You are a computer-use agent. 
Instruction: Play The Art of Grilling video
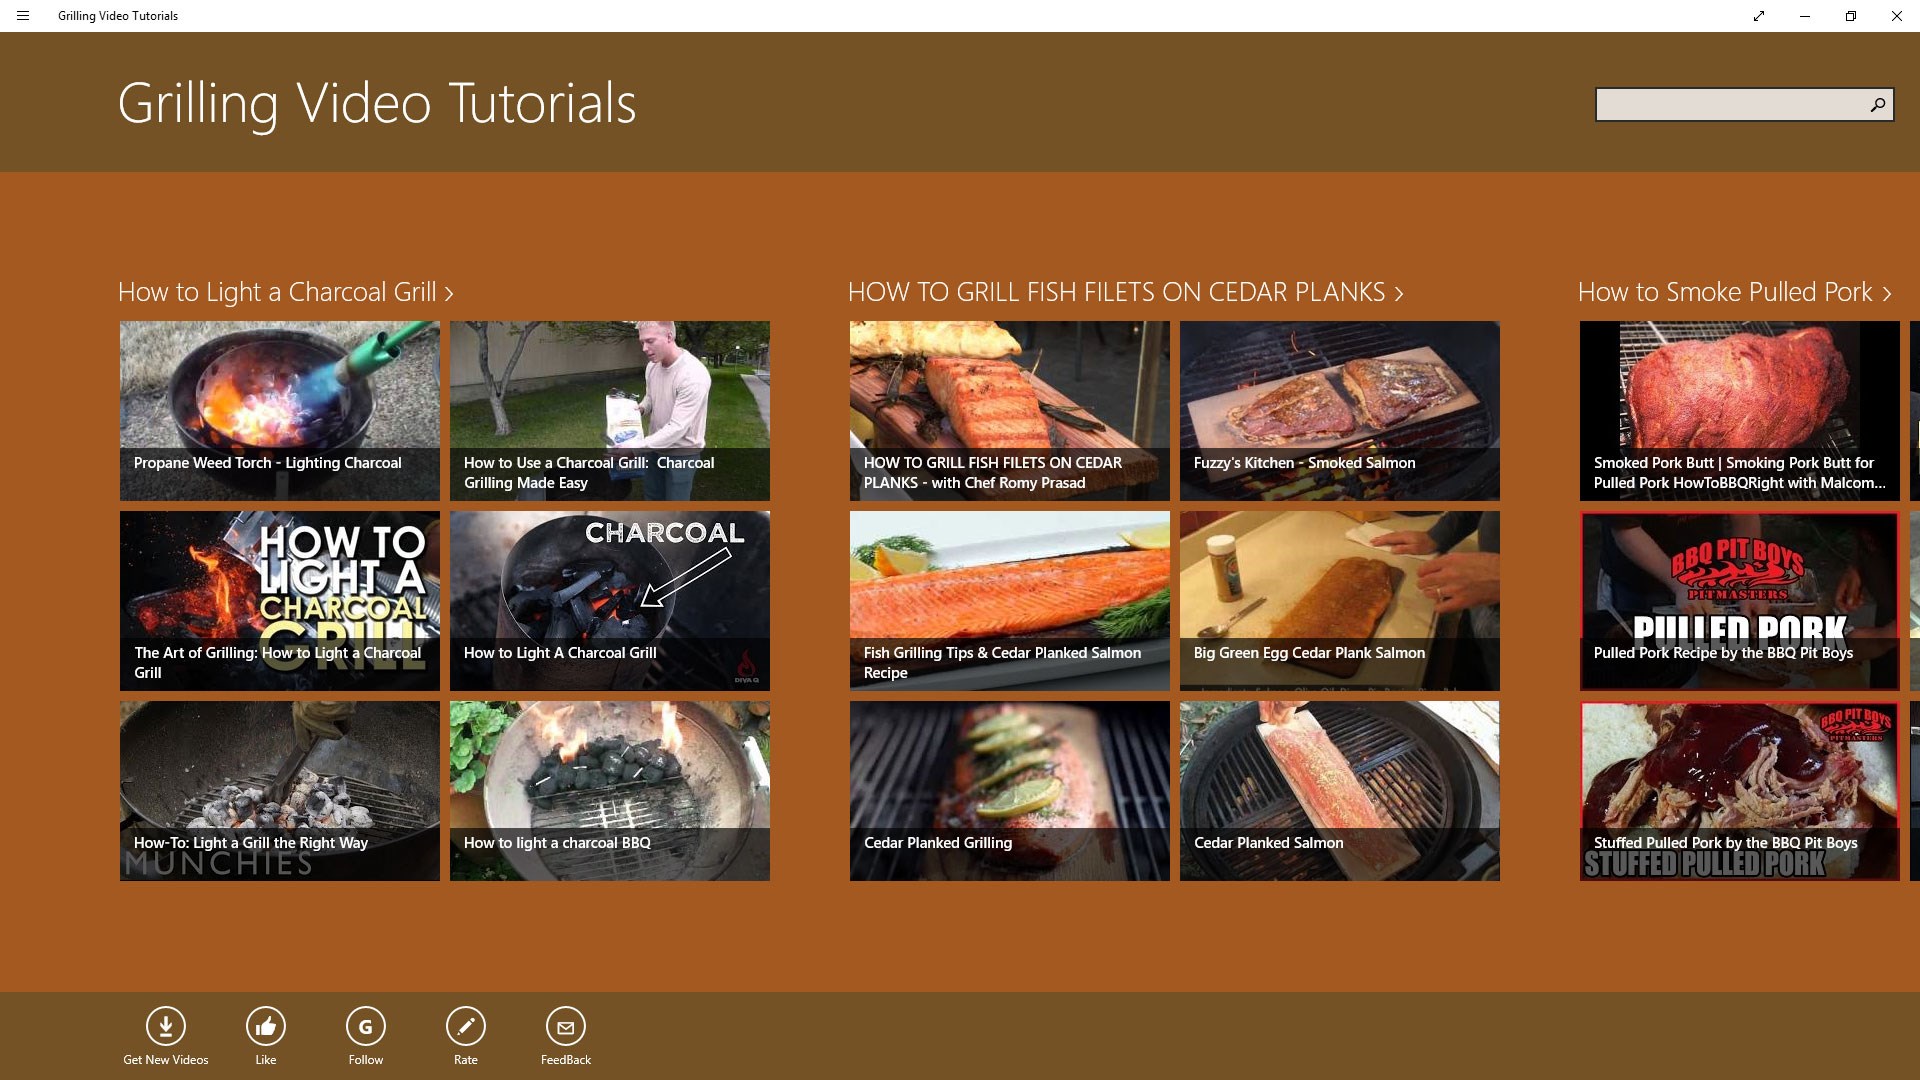point(280,600)
